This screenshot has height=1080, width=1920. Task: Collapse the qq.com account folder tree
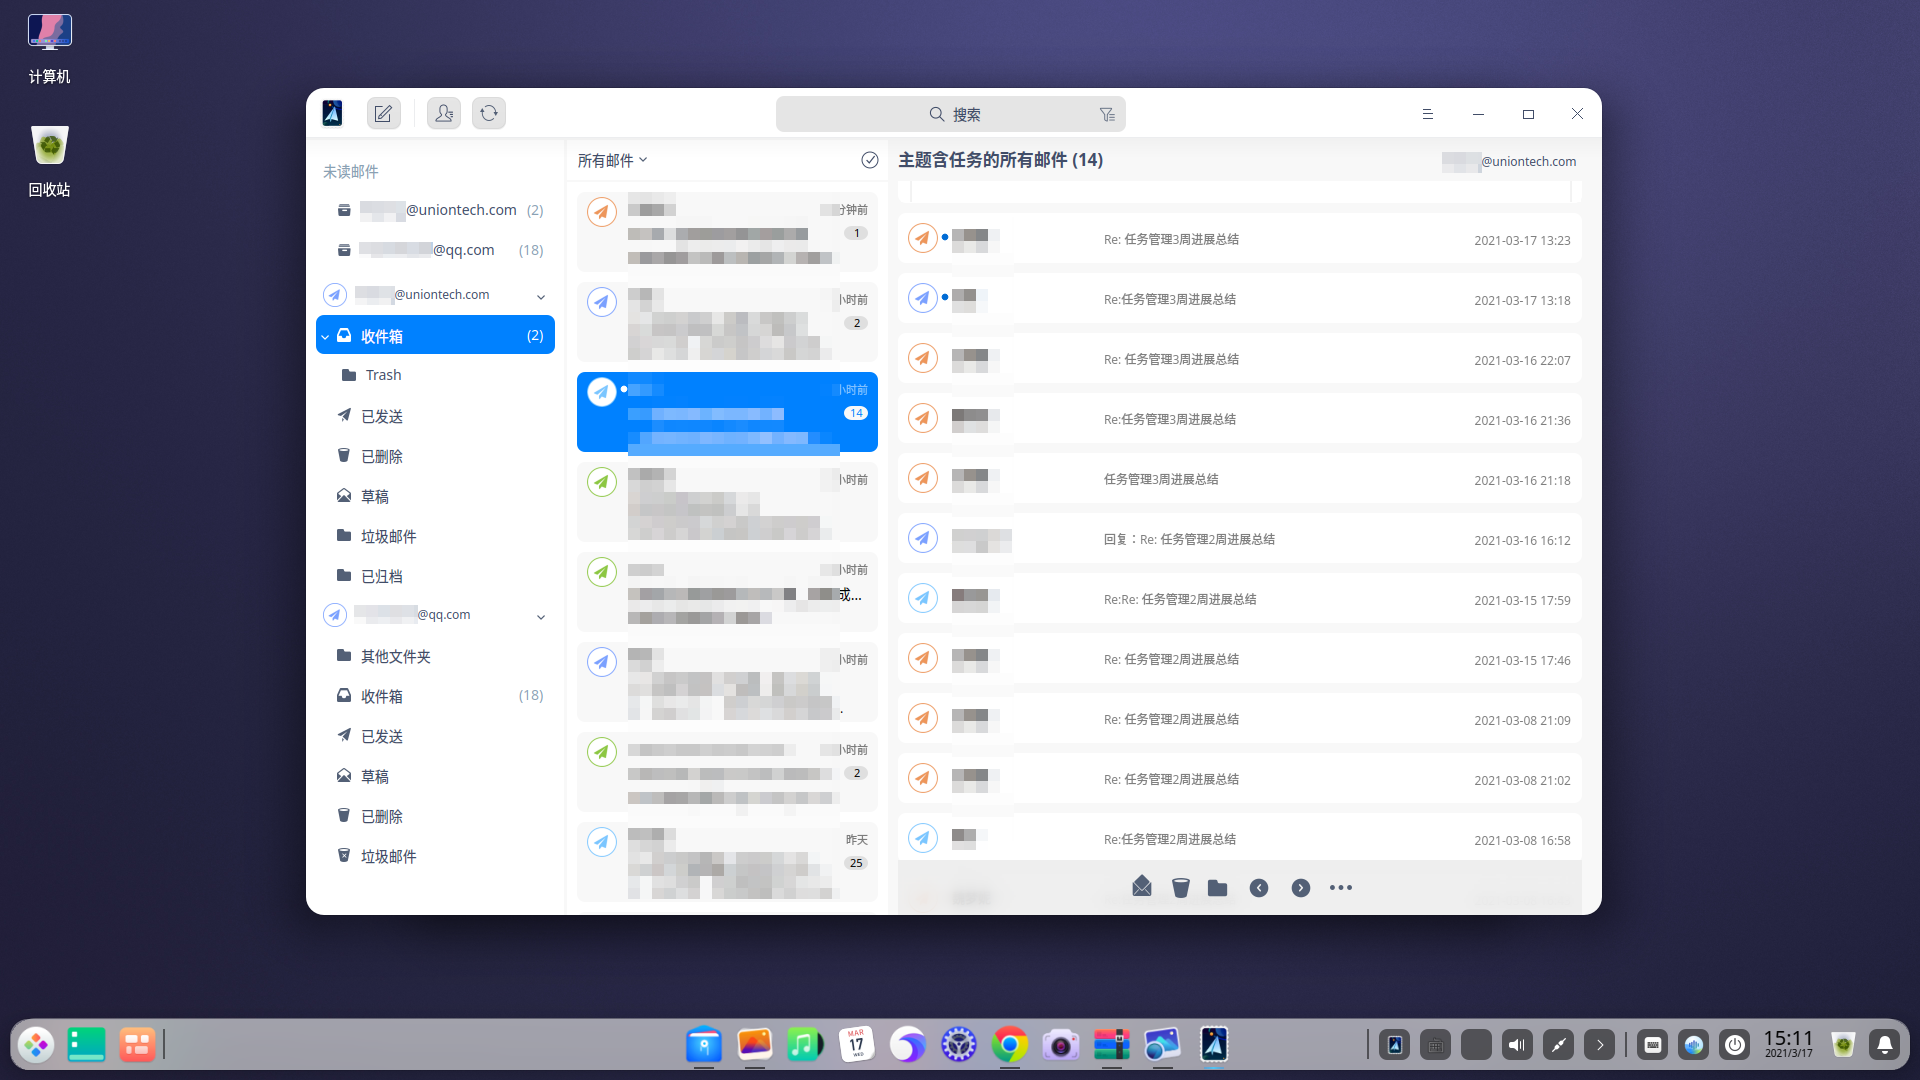541,616
